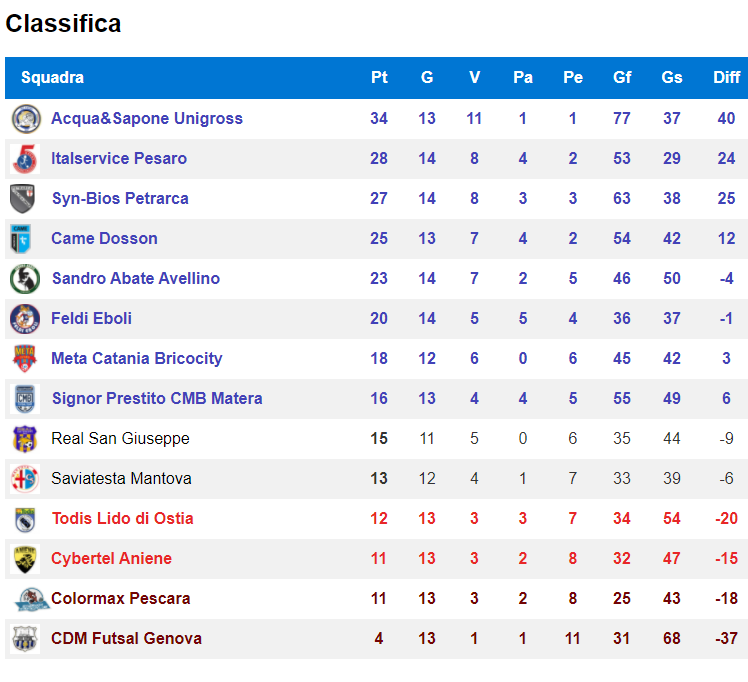Open the CDM Futsal Genova team link
The image size is (748, 682).
click(x=126, y=639)
